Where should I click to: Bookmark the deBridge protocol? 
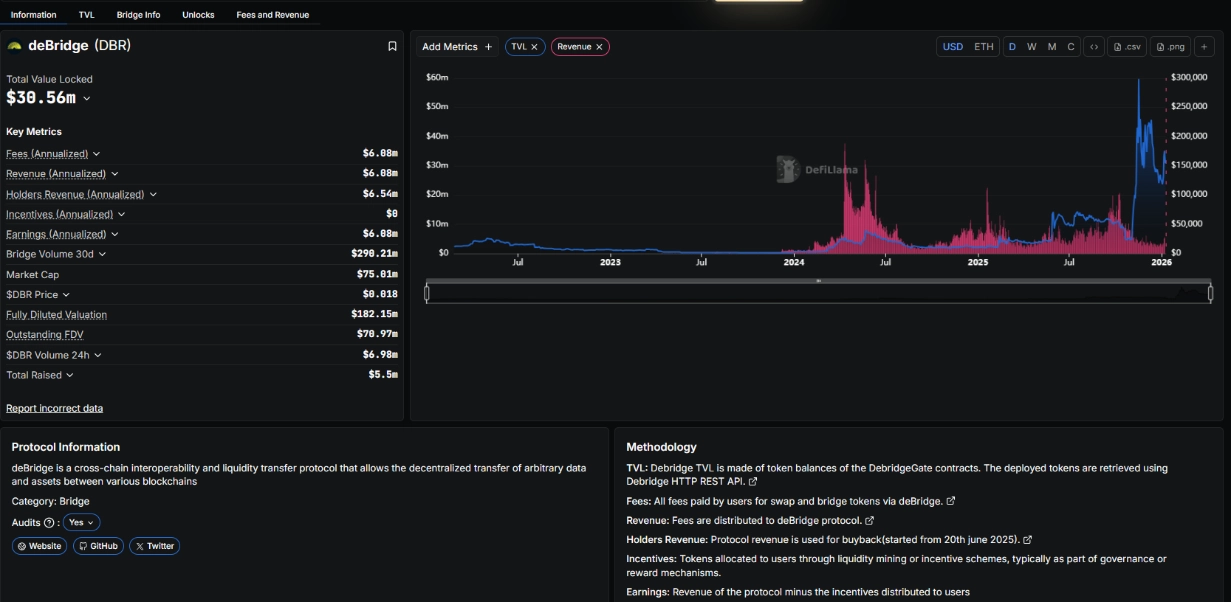coord(392,46)
